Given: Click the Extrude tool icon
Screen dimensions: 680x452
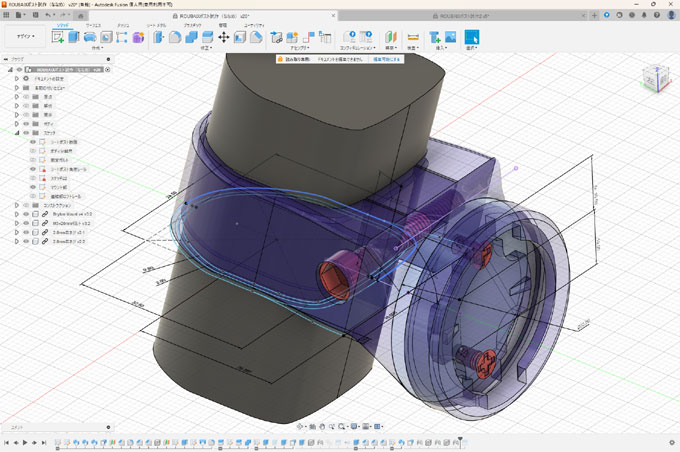Looking at the screenshot, I should [x=74, y=37].
